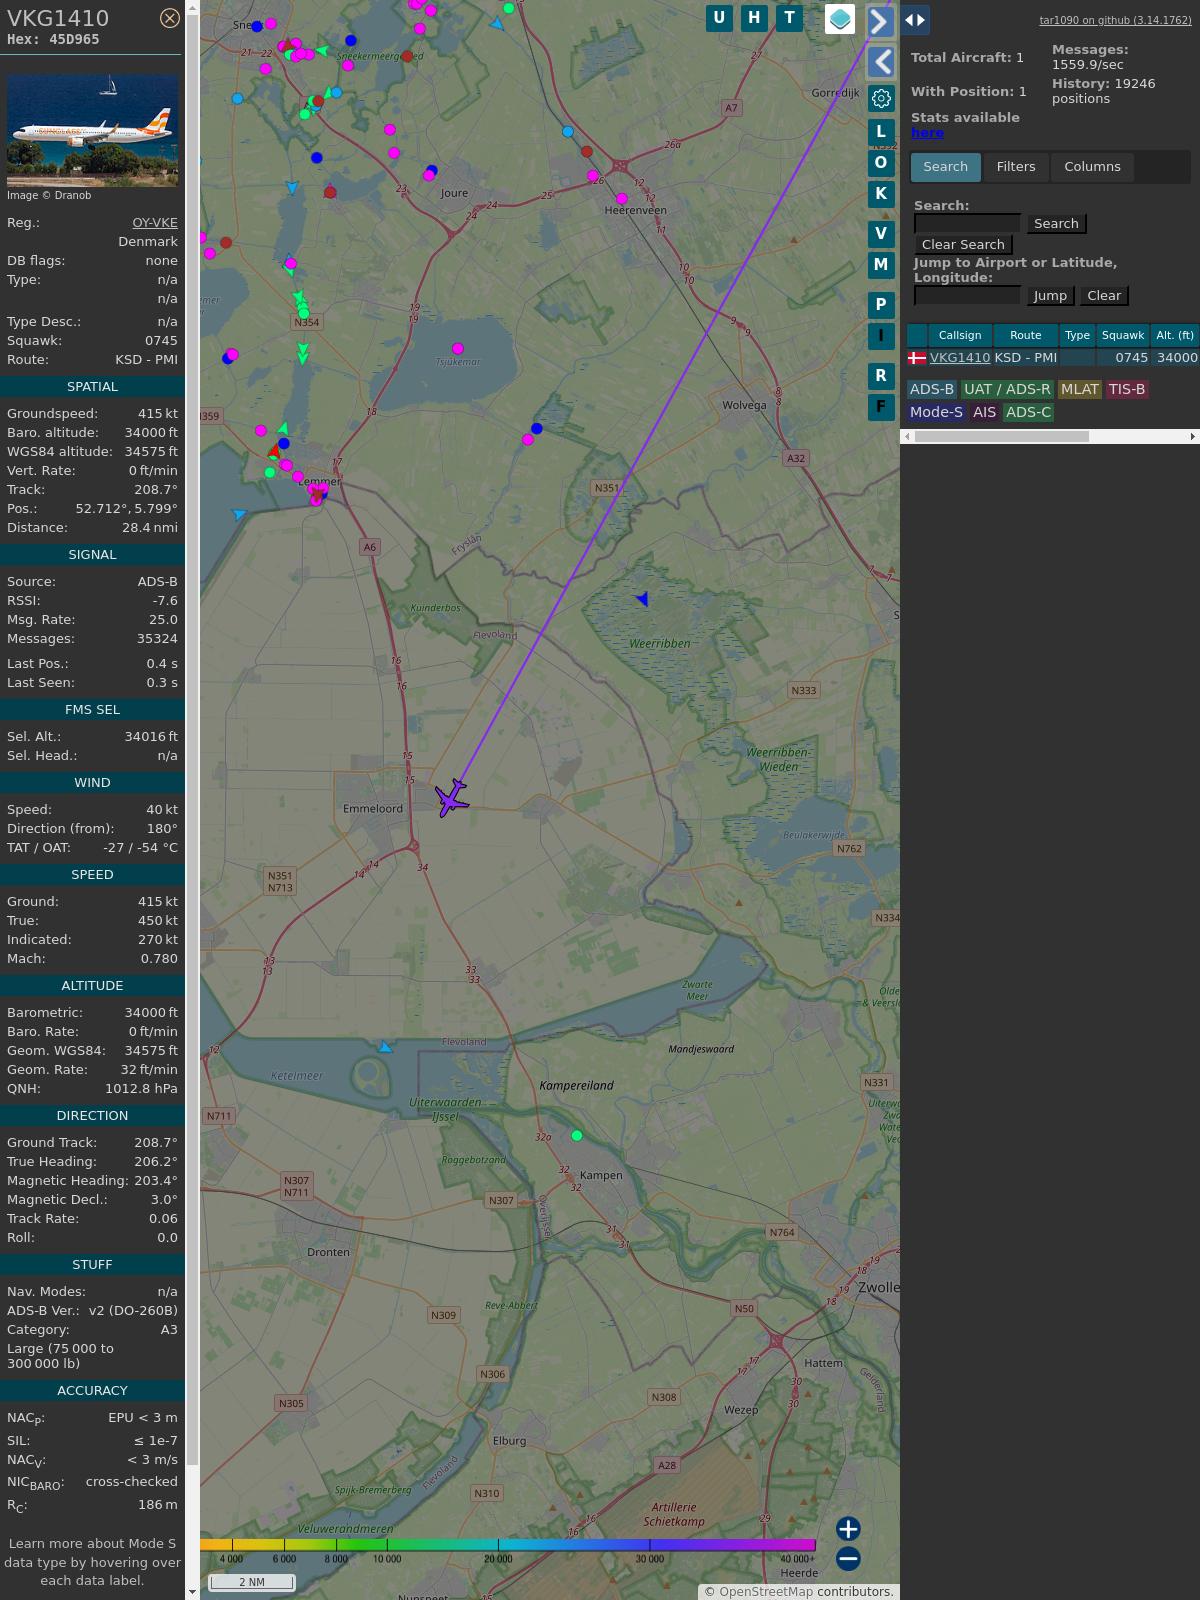Zoom out with the minus button
This screenshot has width=1200, height=1600.
(848, 1558)
